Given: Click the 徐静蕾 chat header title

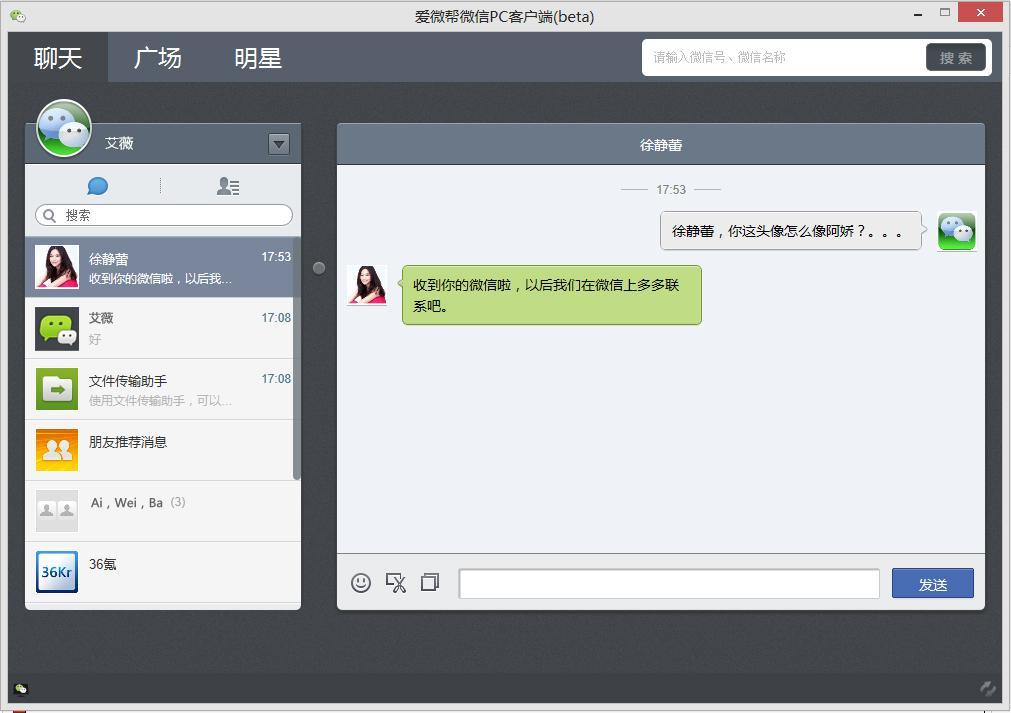Looking at the screenshot, I should tap(661, 145).
